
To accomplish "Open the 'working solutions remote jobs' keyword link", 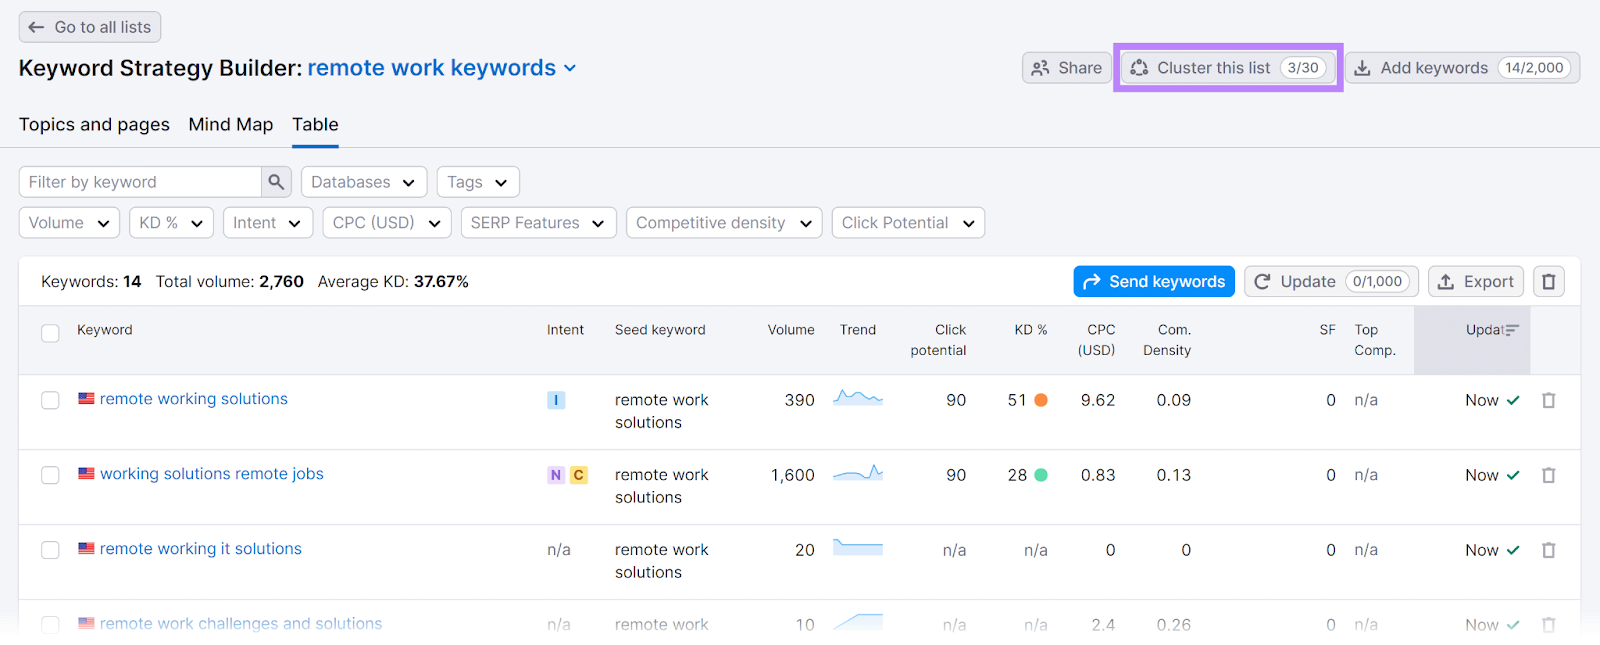I will tap(212, 474).
